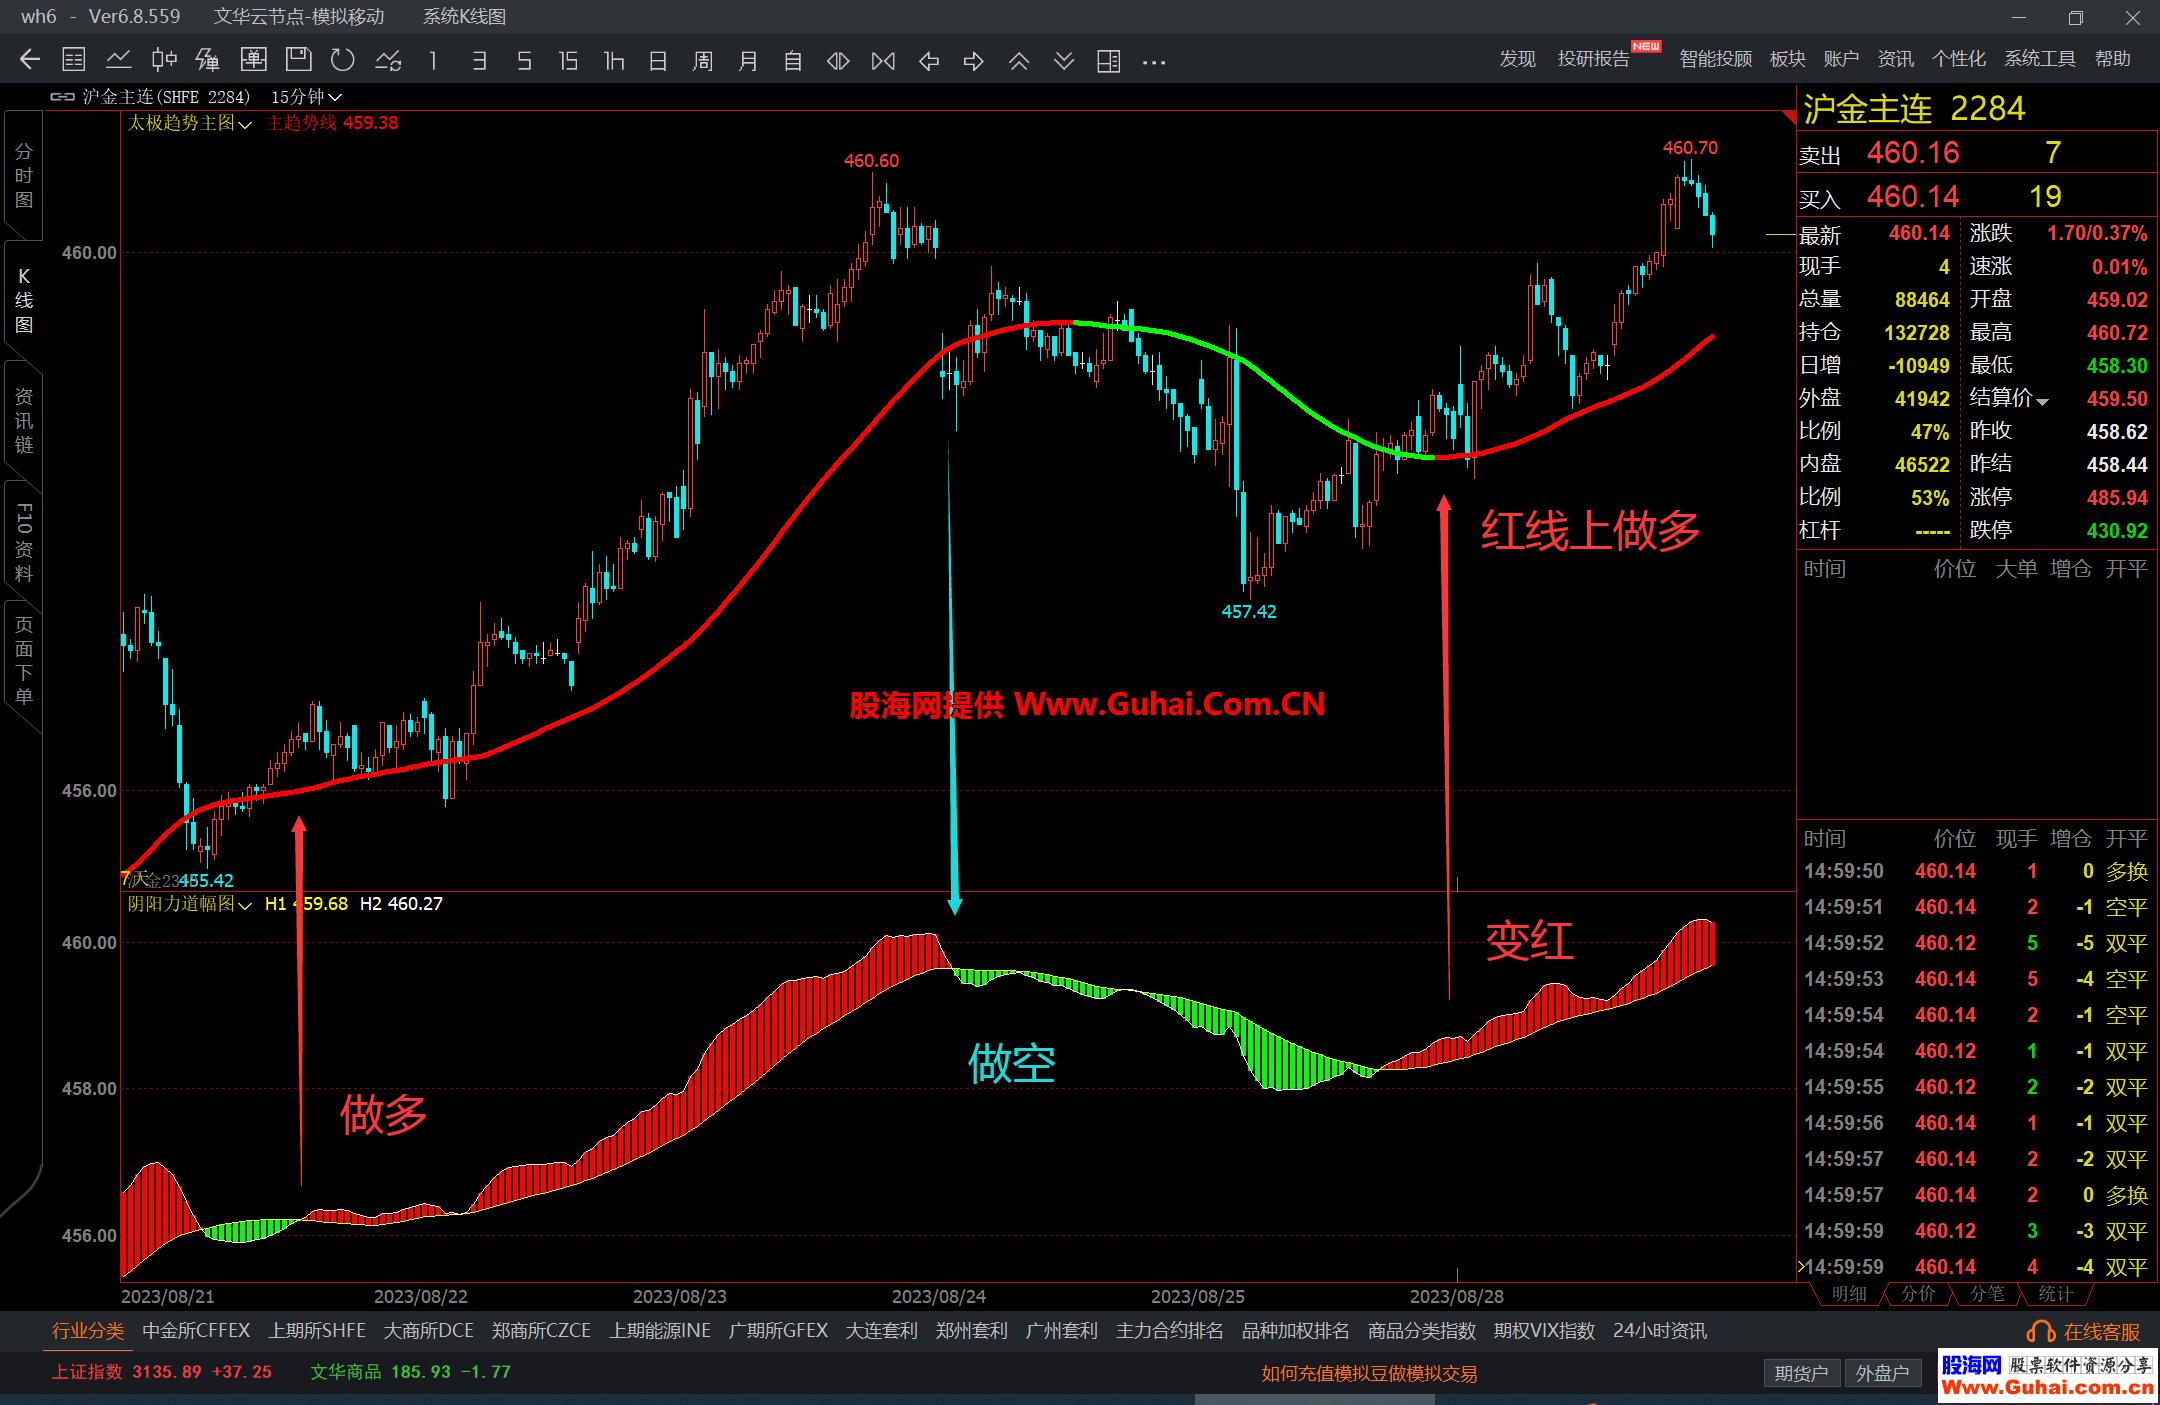Image resolution: width=2160 pixels, height=1405 pixels.
Task: Click the refresh circular arrow icon
Action: click(x=343, y=60)
